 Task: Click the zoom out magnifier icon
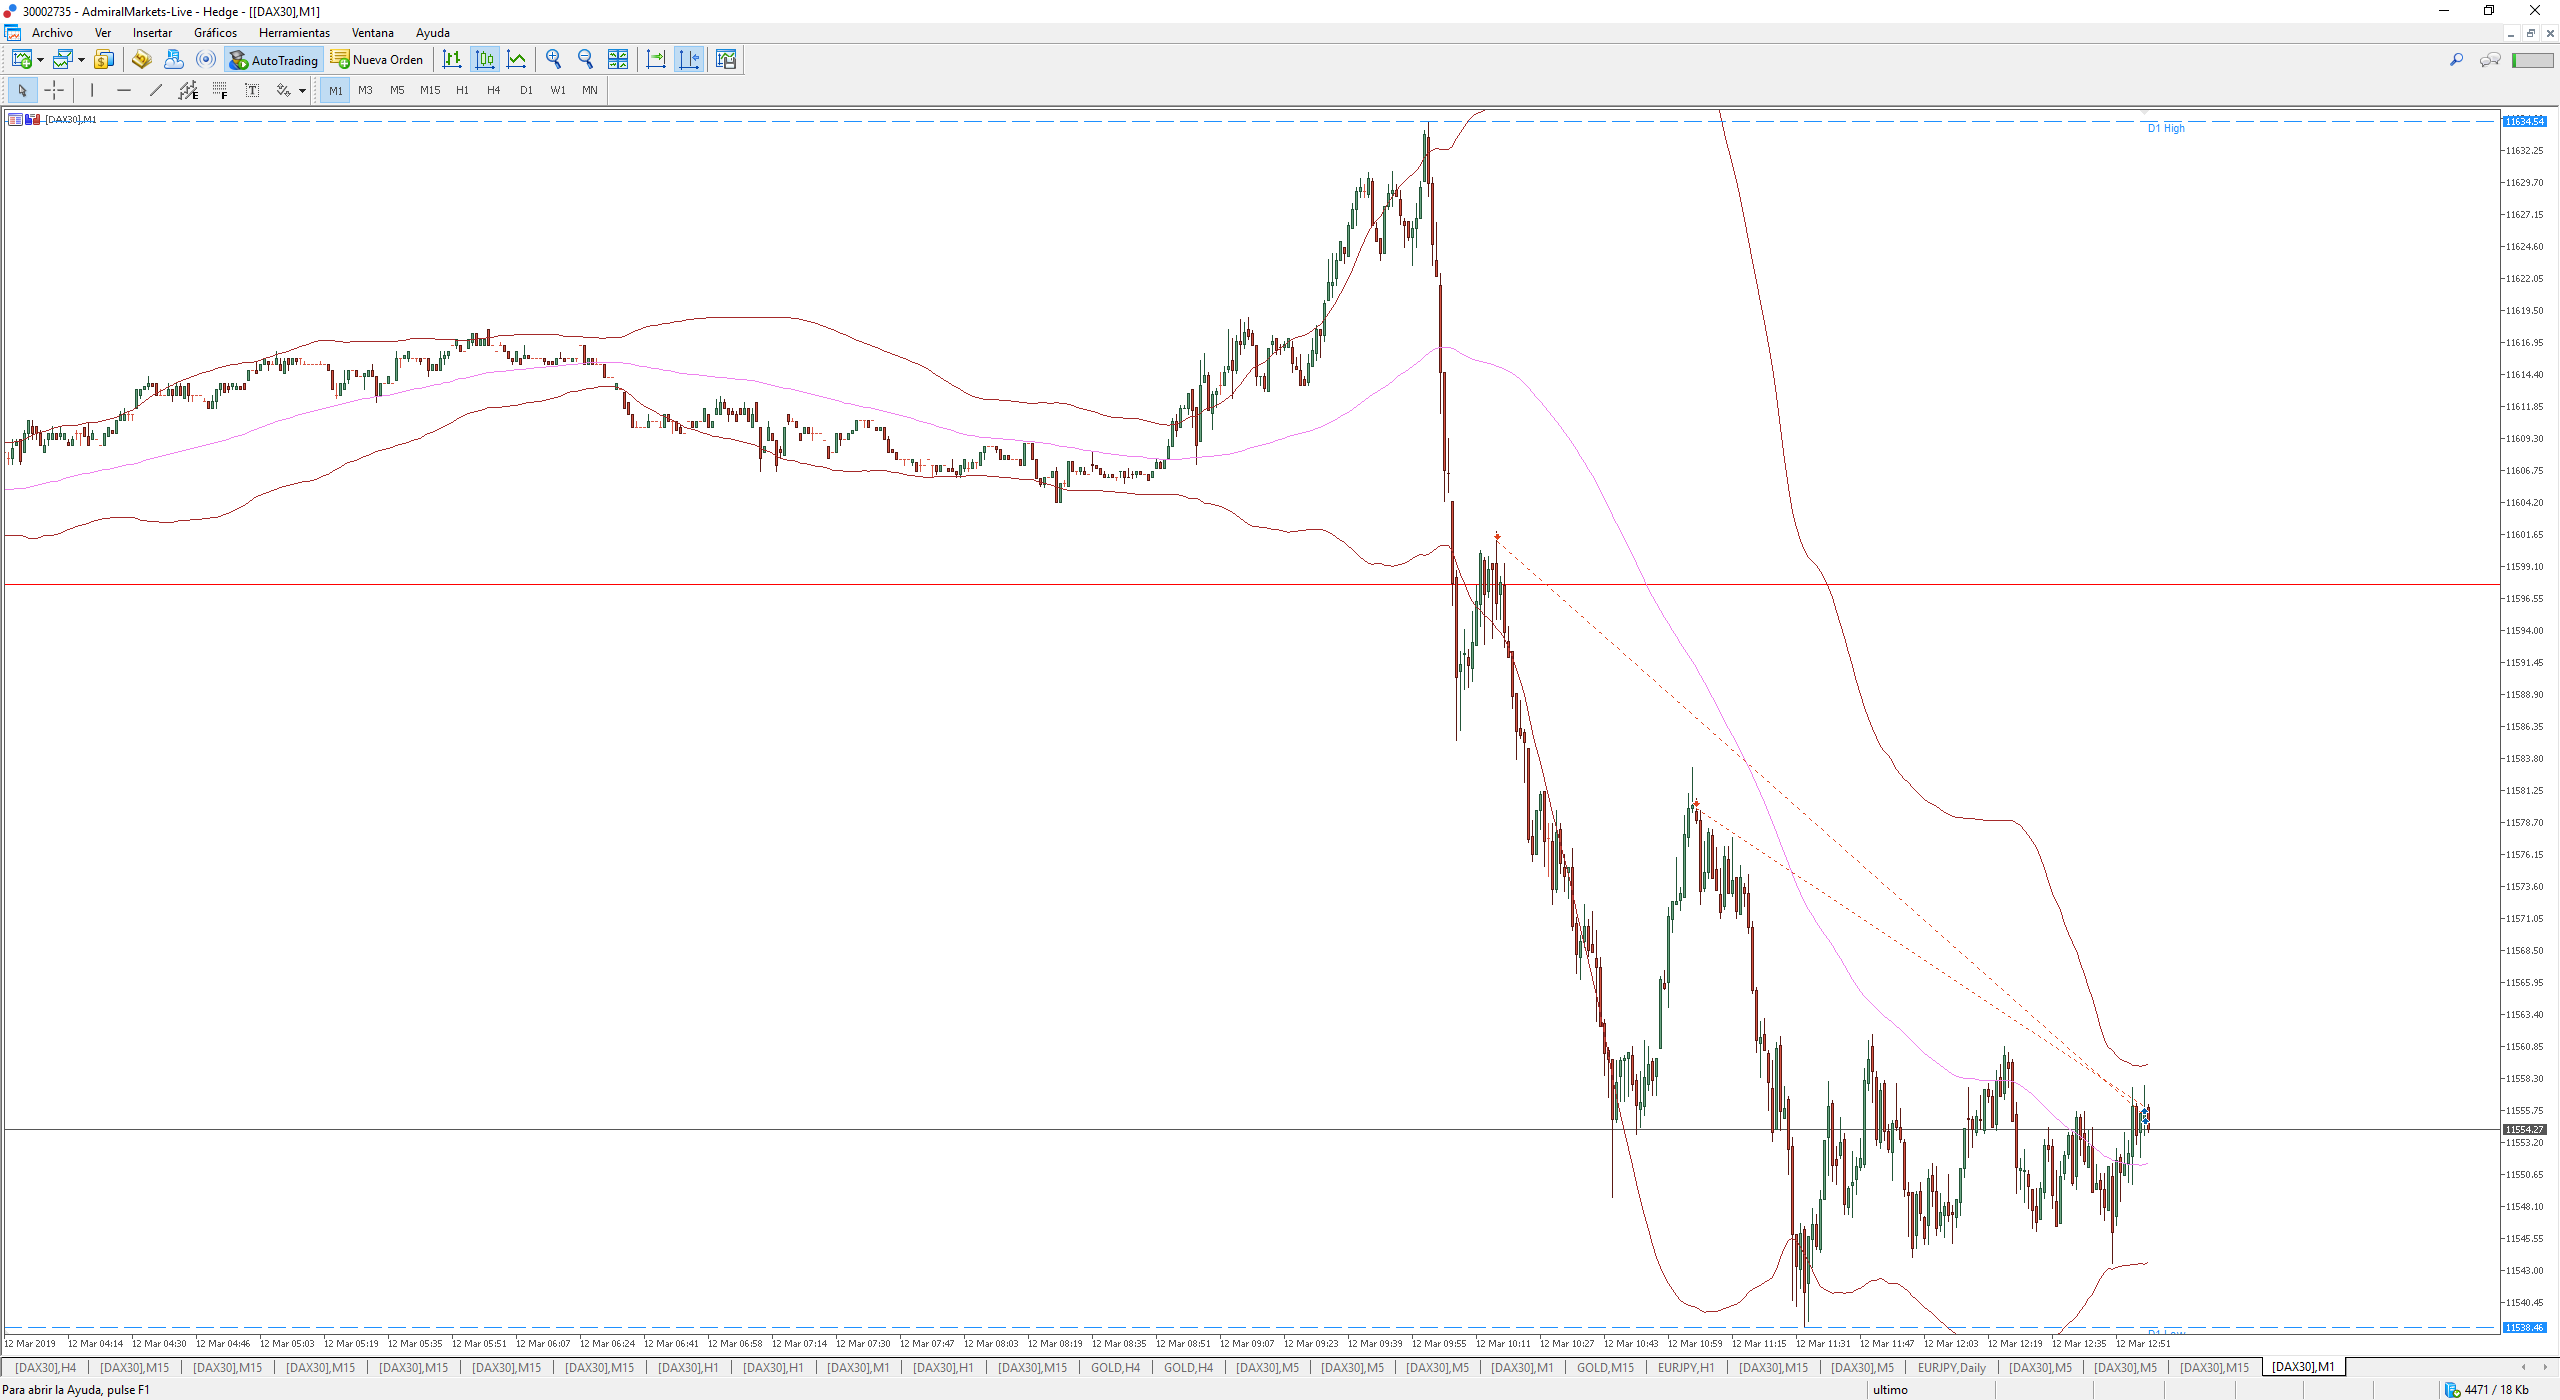(x=585, y=60)
